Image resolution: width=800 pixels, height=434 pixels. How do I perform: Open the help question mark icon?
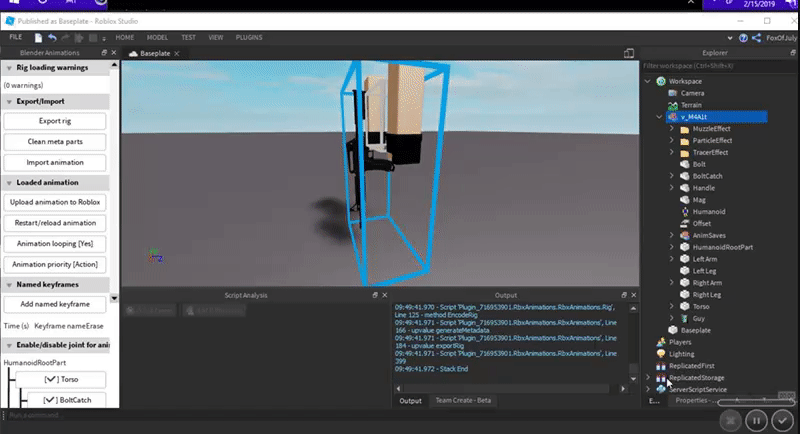pyautogui.click(x=743, y=38)
